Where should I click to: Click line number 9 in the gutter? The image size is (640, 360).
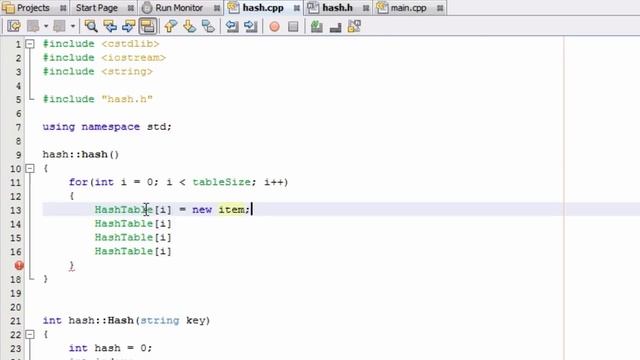coord(18,155)
